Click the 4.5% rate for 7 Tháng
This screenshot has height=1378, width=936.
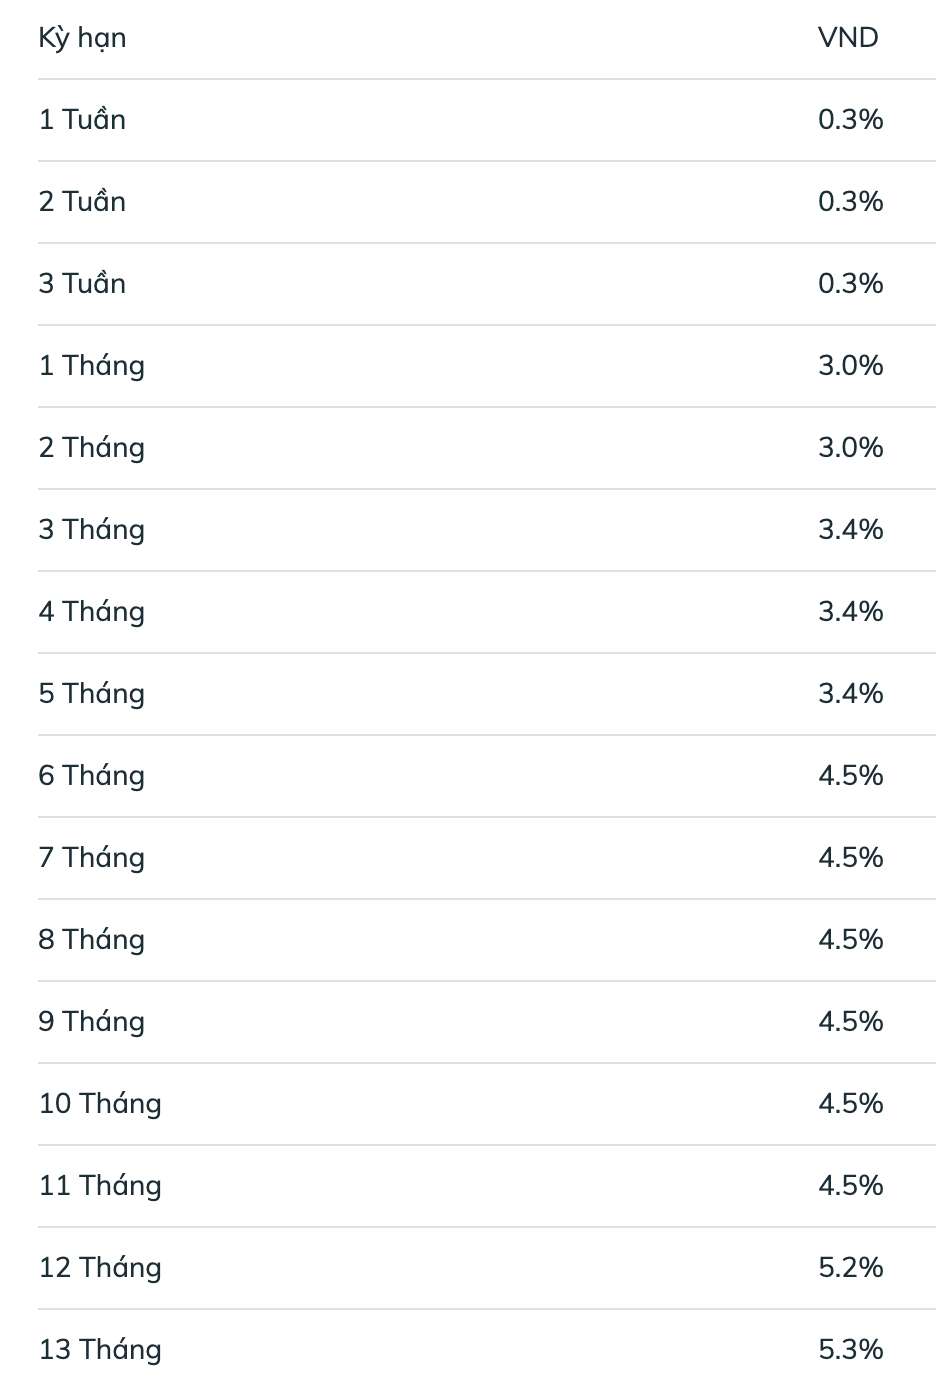850,858
